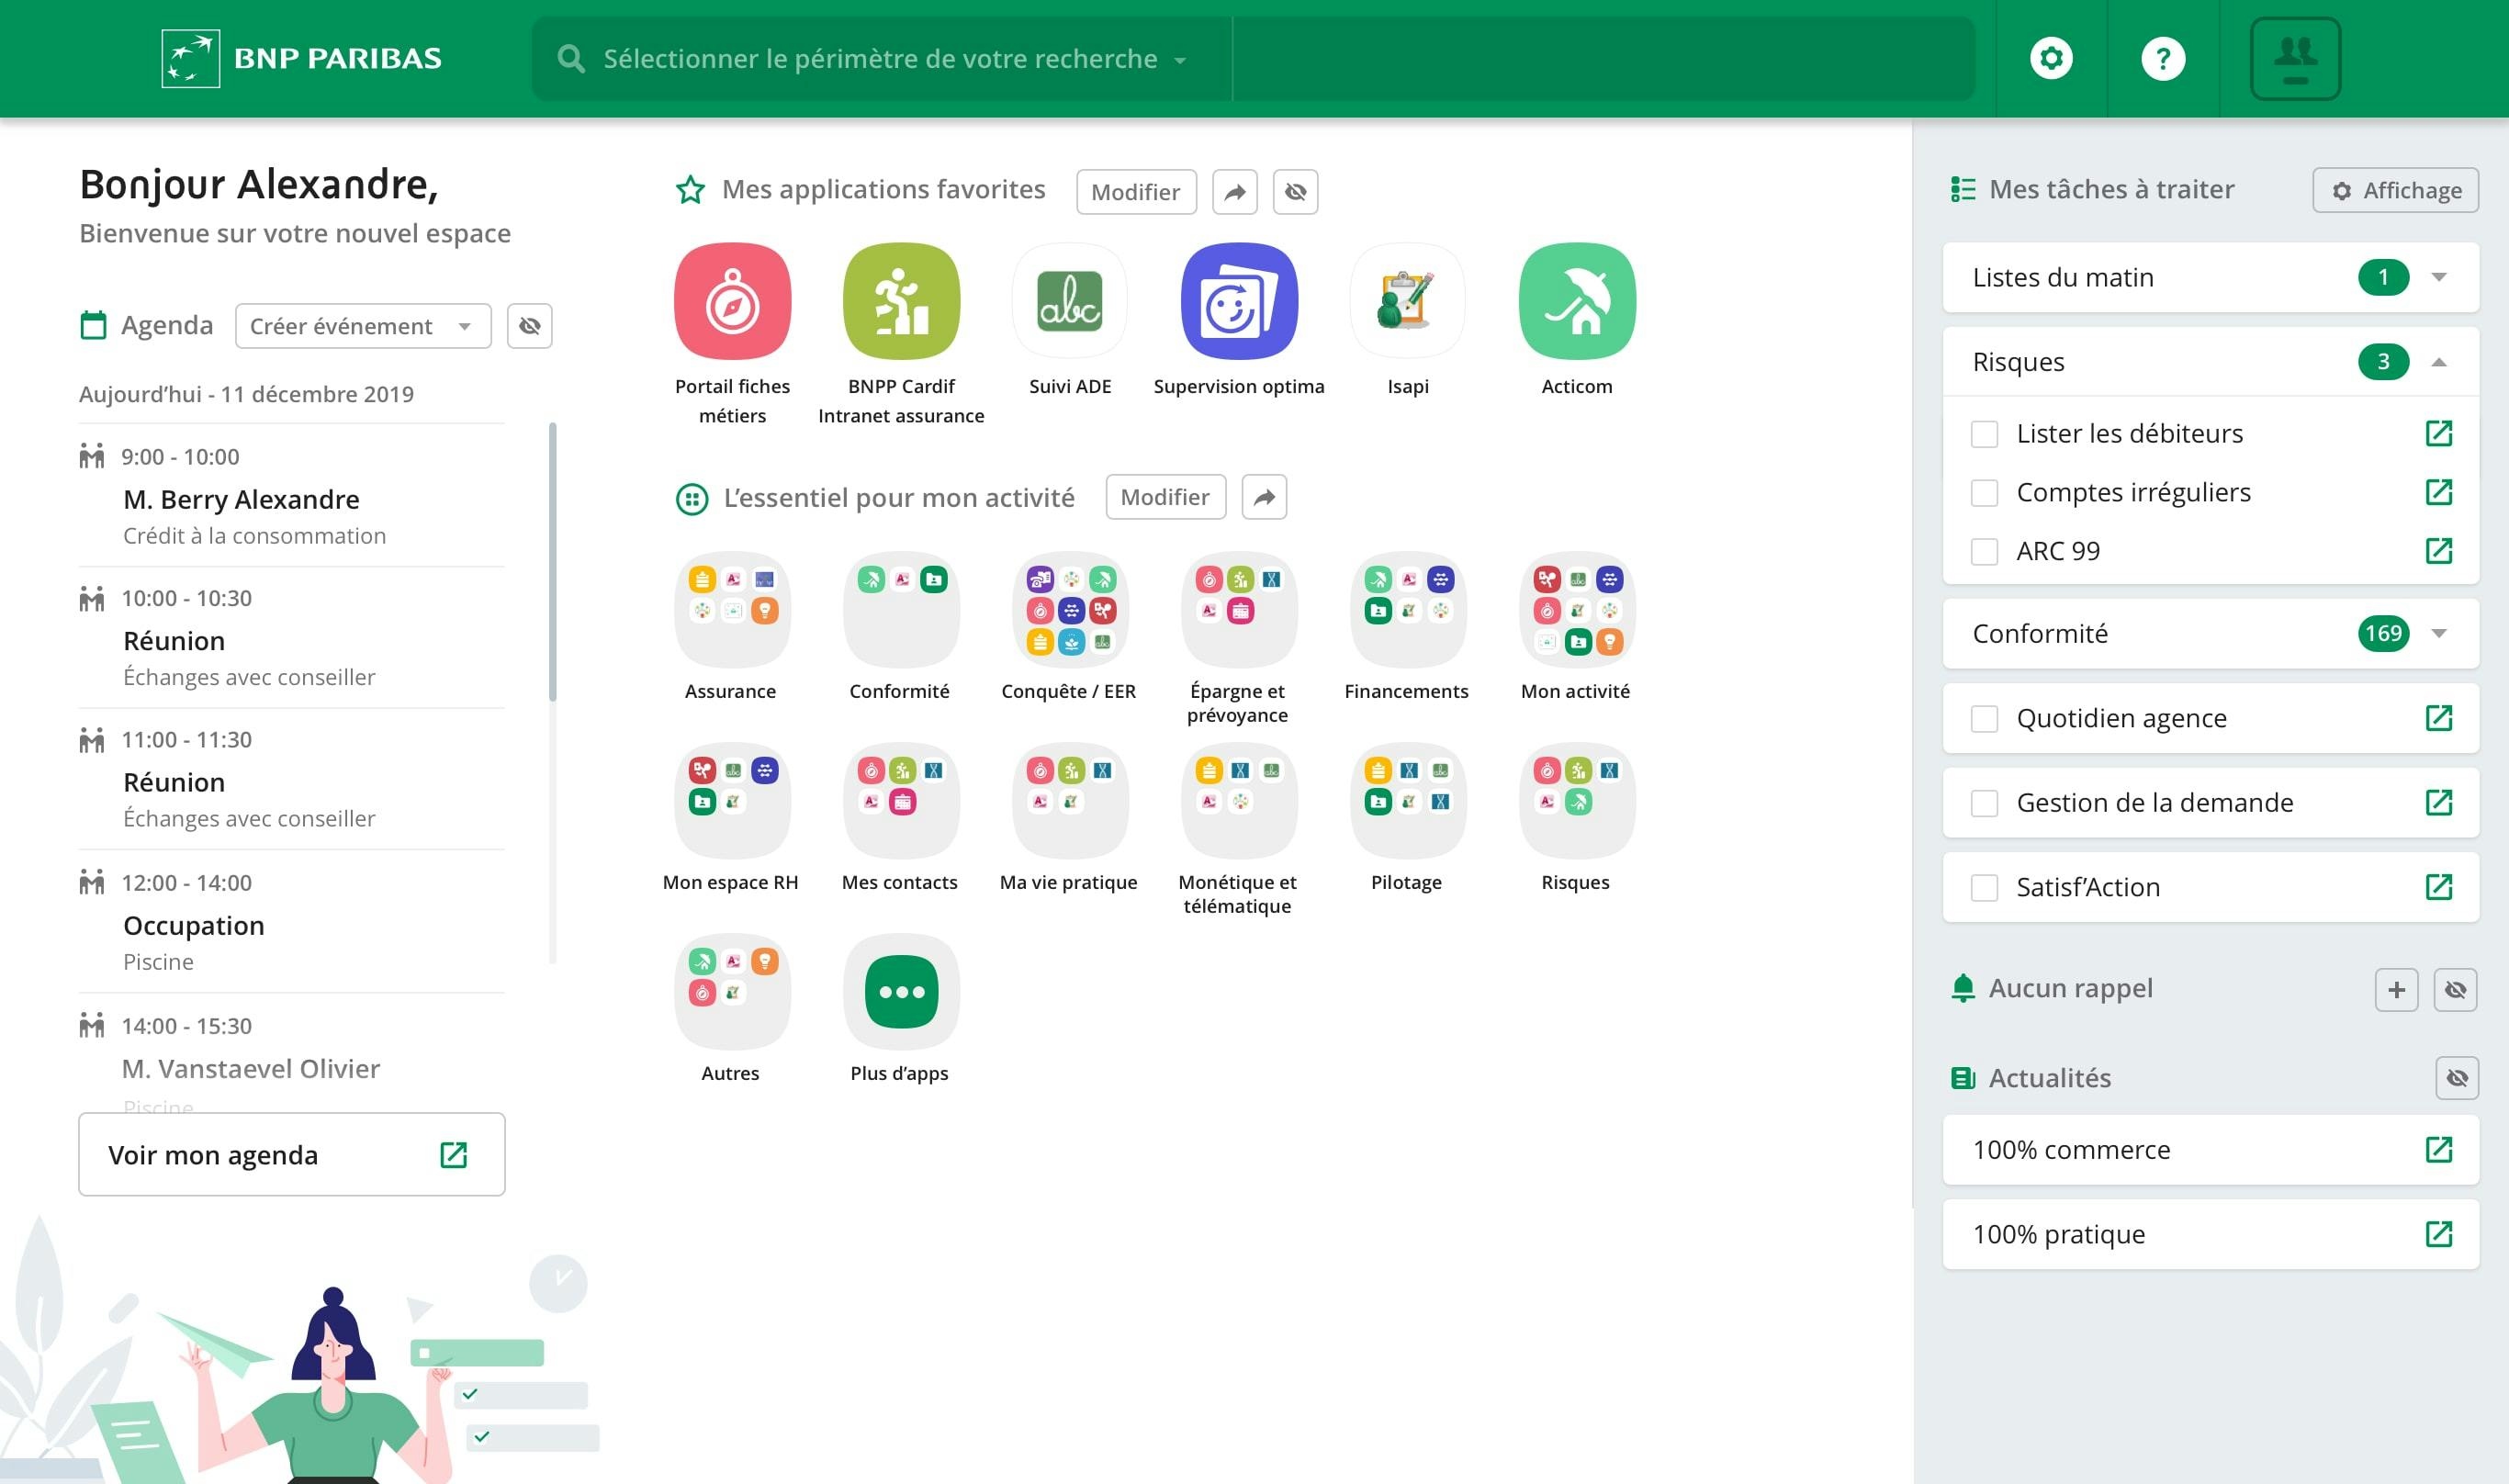Open Monétique et télématique folder

pyautogui.click(x=1239, y=801)
